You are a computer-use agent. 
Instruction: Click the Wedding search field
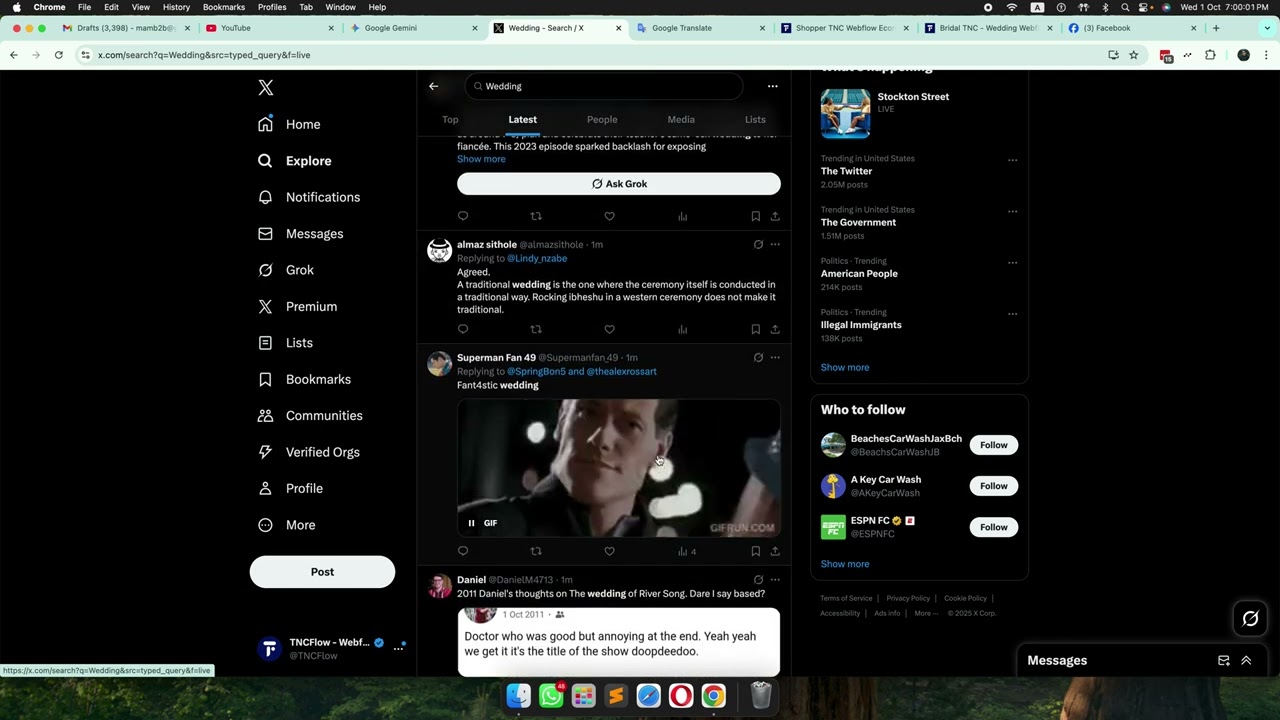[x=604, y=86]
